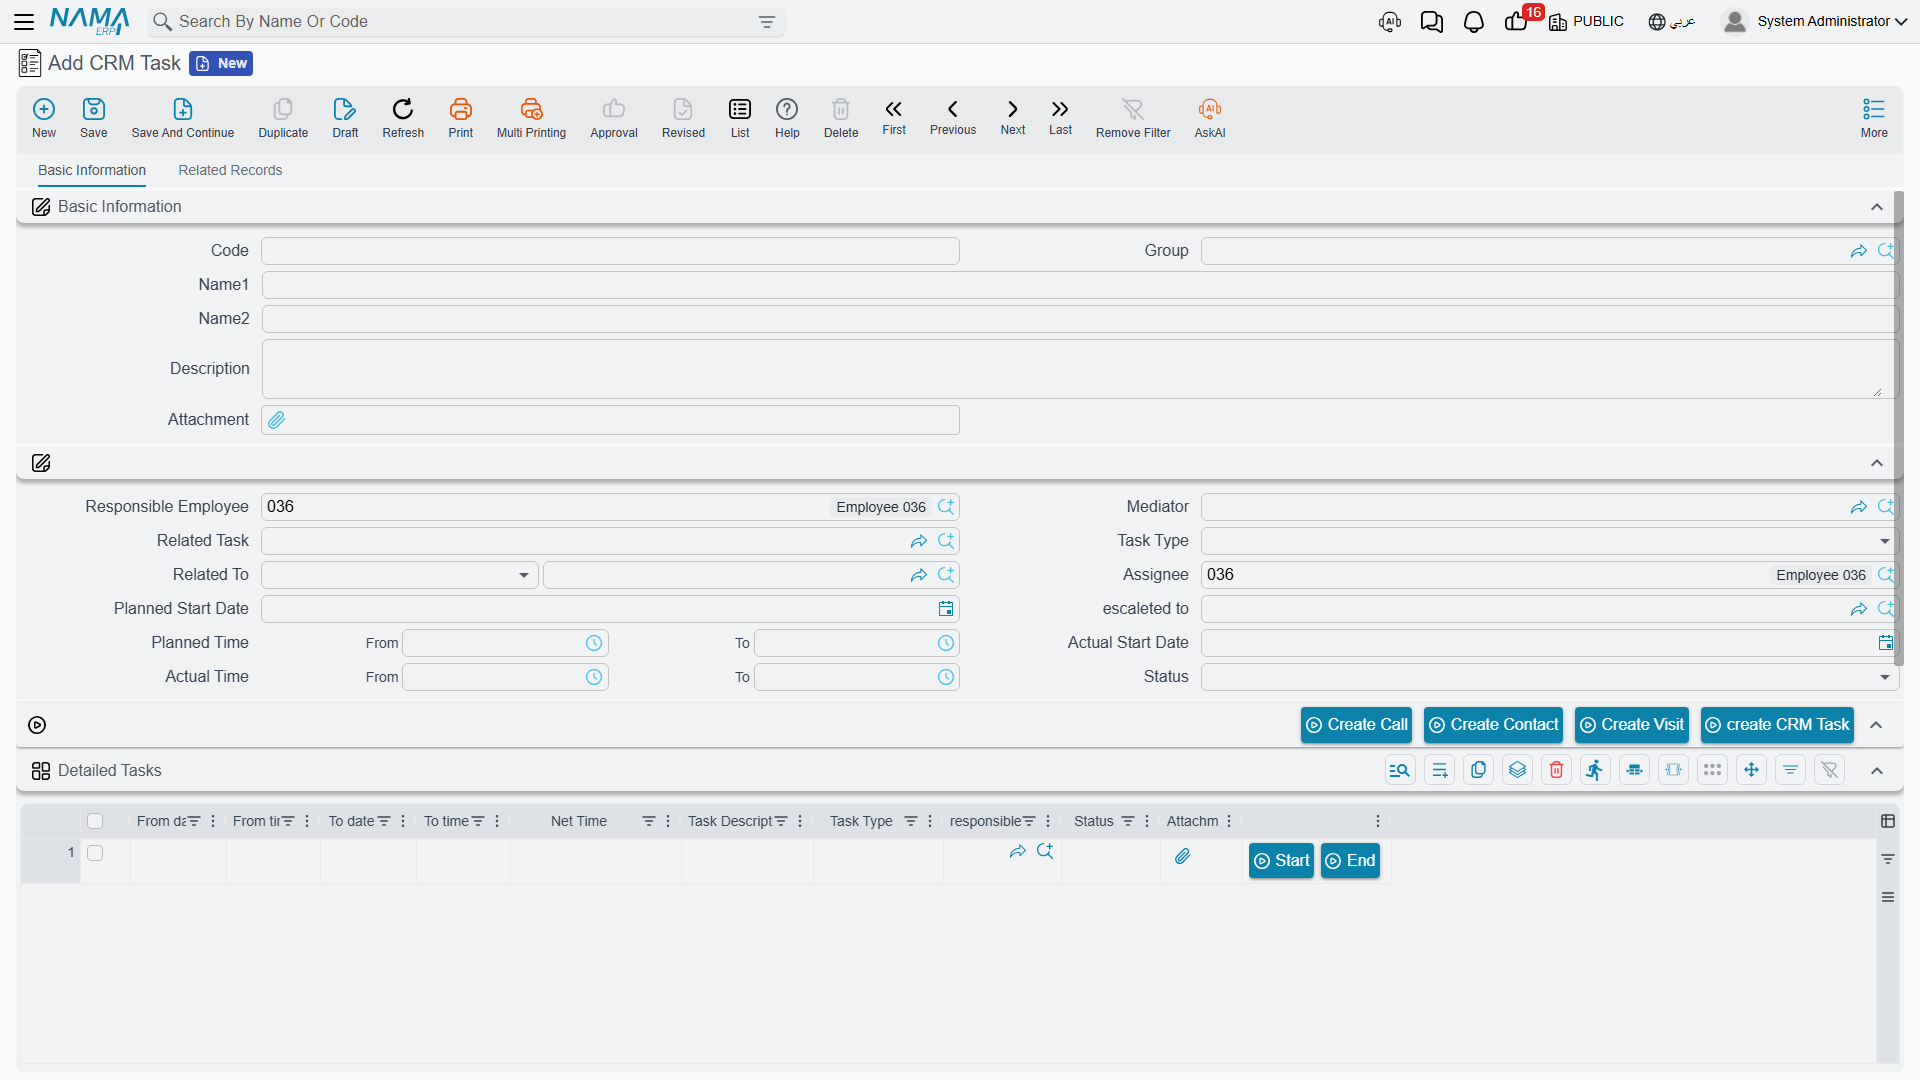Open the hamburger main menu
Image resolution: width=1920 pixels, height=1080 pixels.
point(24,21)
